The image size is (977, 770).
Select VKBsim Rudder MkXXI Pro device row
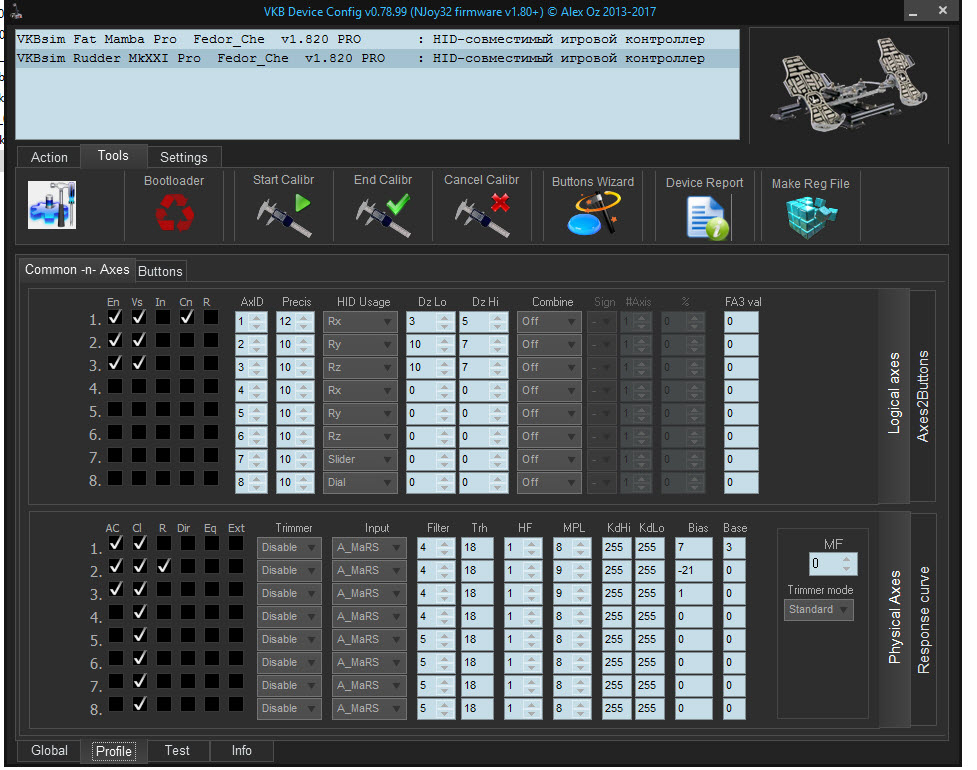pos(378,58)
